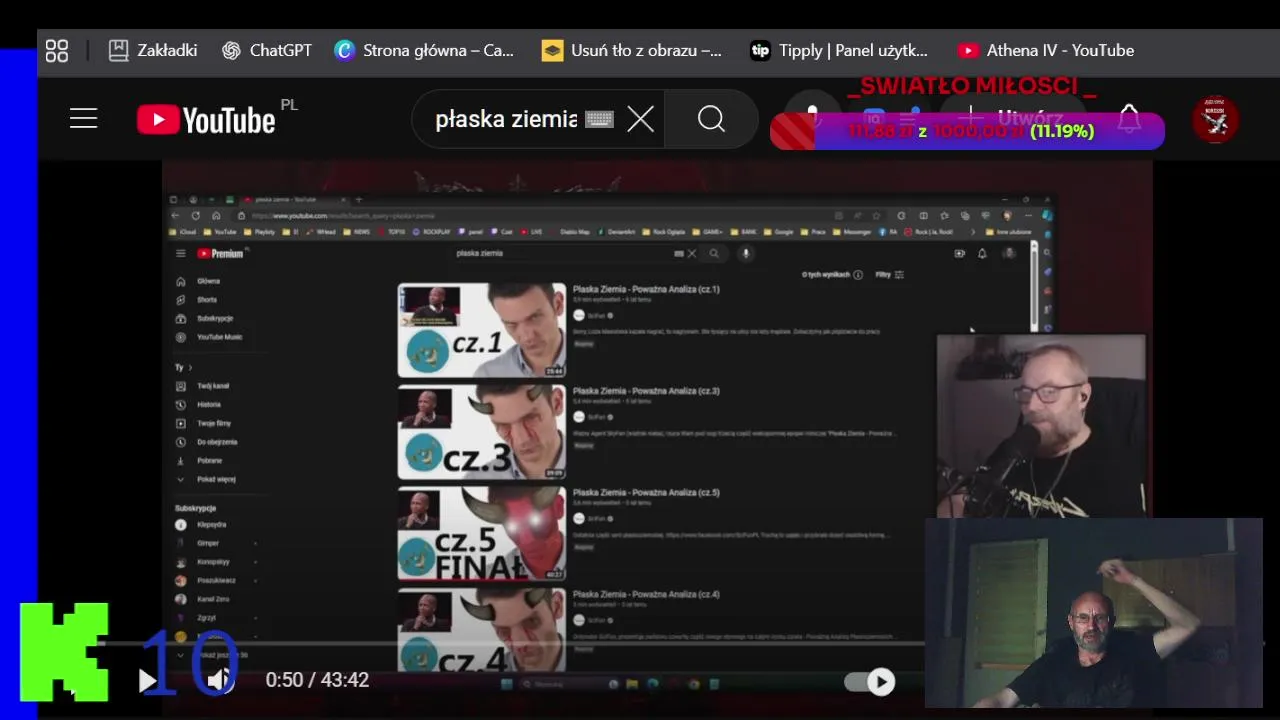Image resolution: width=1280 pixels, height=720 pixels.
Task: Open the Filtry filter menu in recording
Action: click(889, 274)
